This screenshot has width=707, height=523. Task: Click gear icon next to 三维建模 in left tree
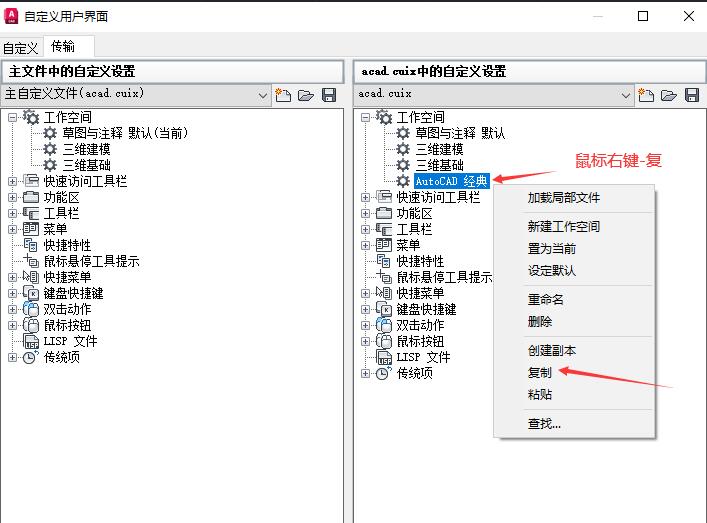[50, 149]
